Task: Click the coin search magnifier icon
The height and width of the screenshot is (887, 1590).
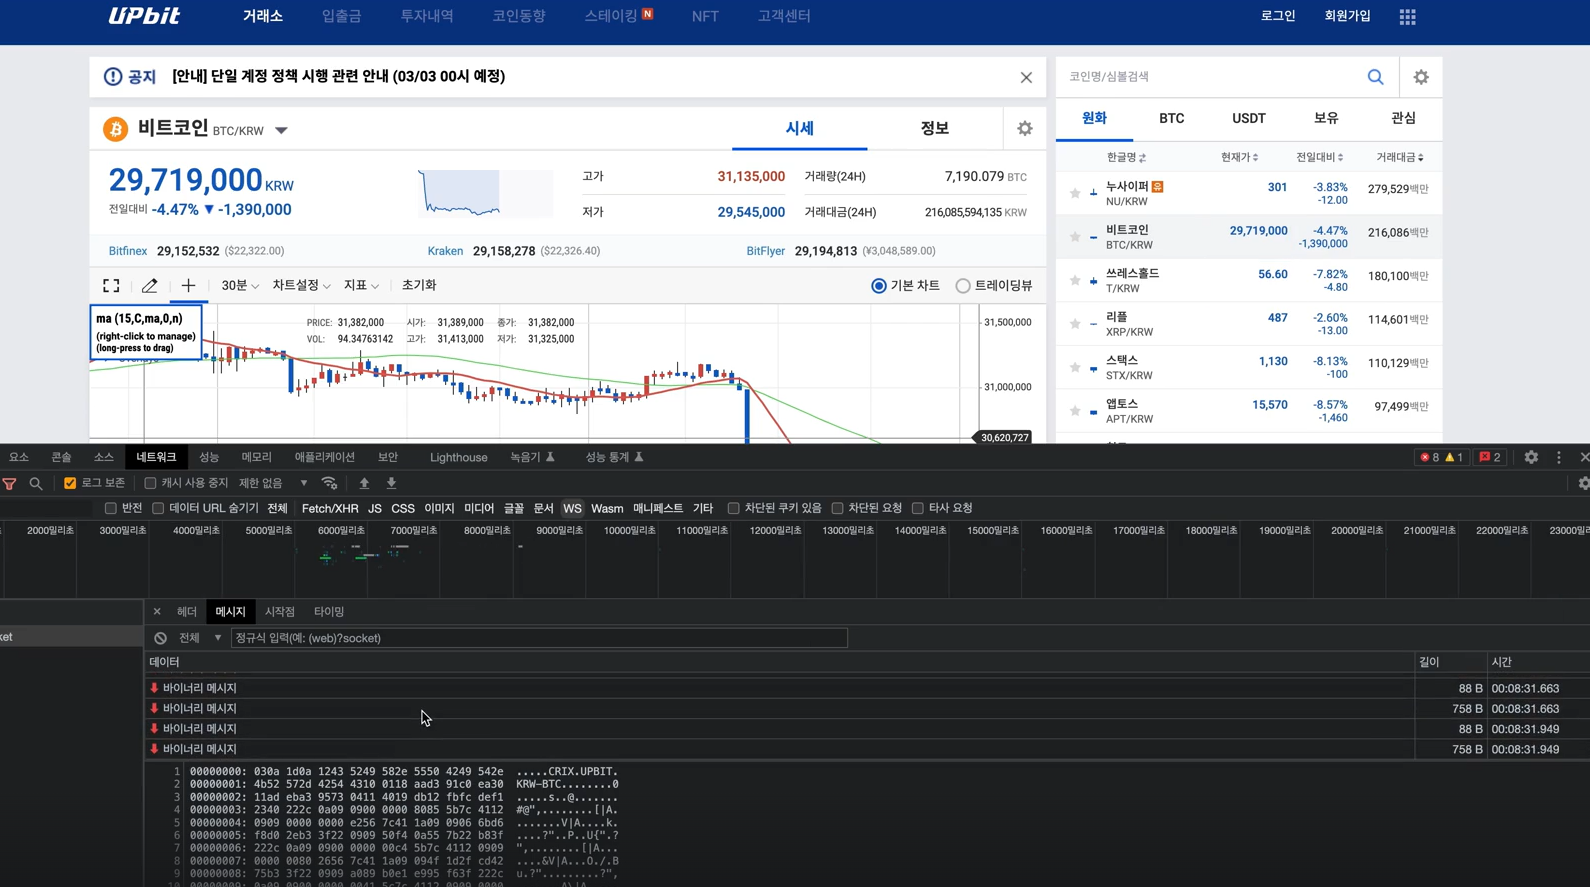Action: click(x=1375, y=77)
